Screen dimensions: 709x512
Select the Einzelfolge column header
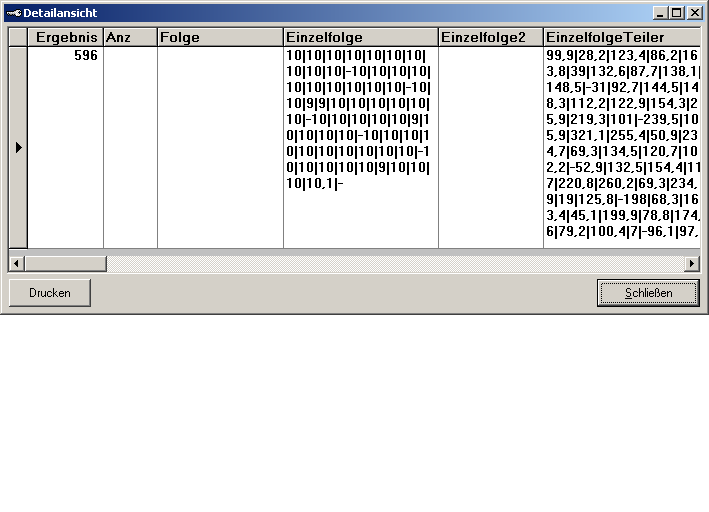(x=360, y=37)
